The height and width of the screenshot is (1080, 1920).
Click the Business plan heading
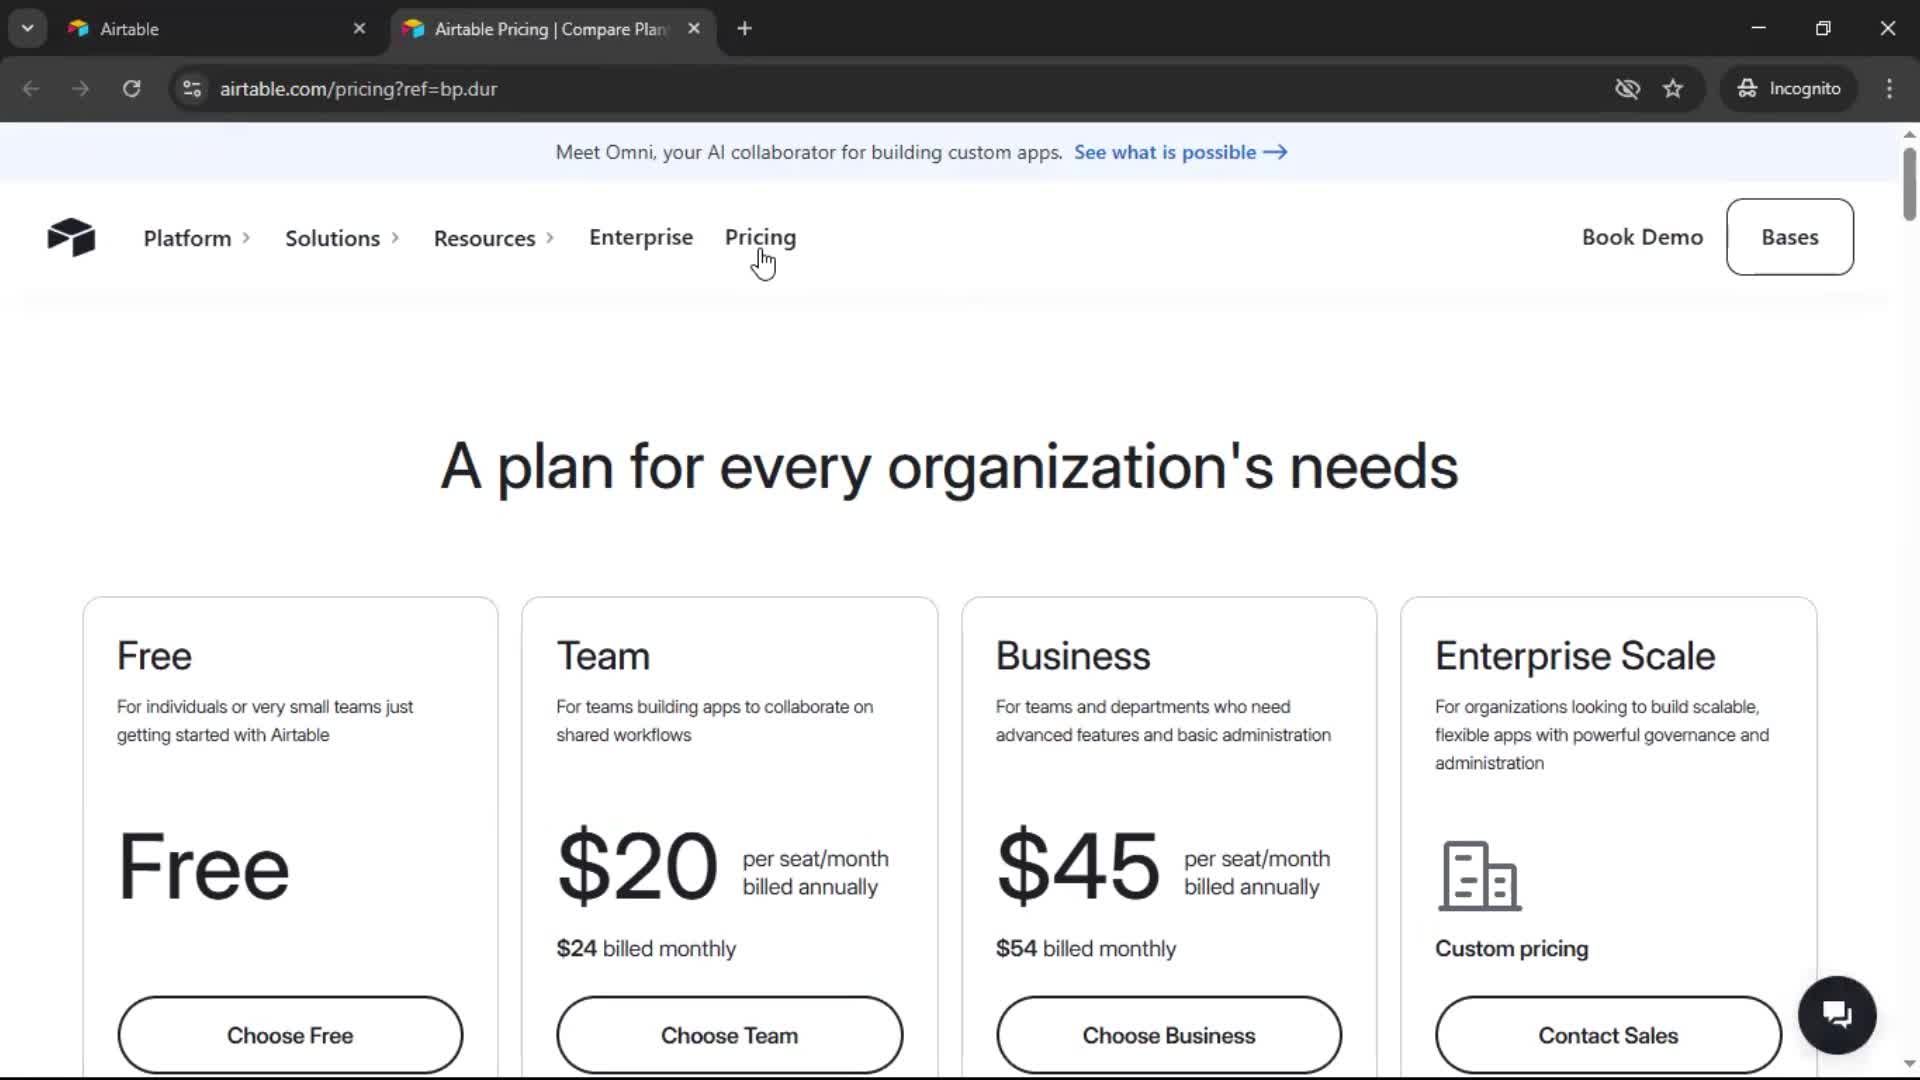(1073, 656)
